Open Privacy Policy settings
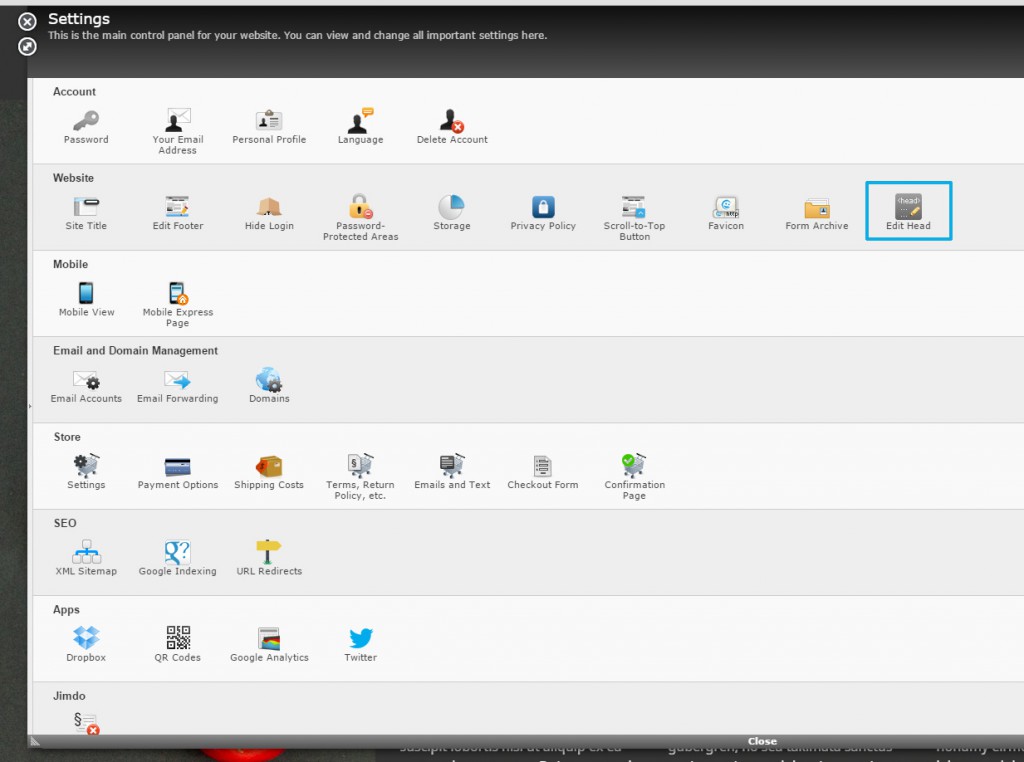Image resolution: width=1024 pixels, height=762 pixels. [543, 208]
